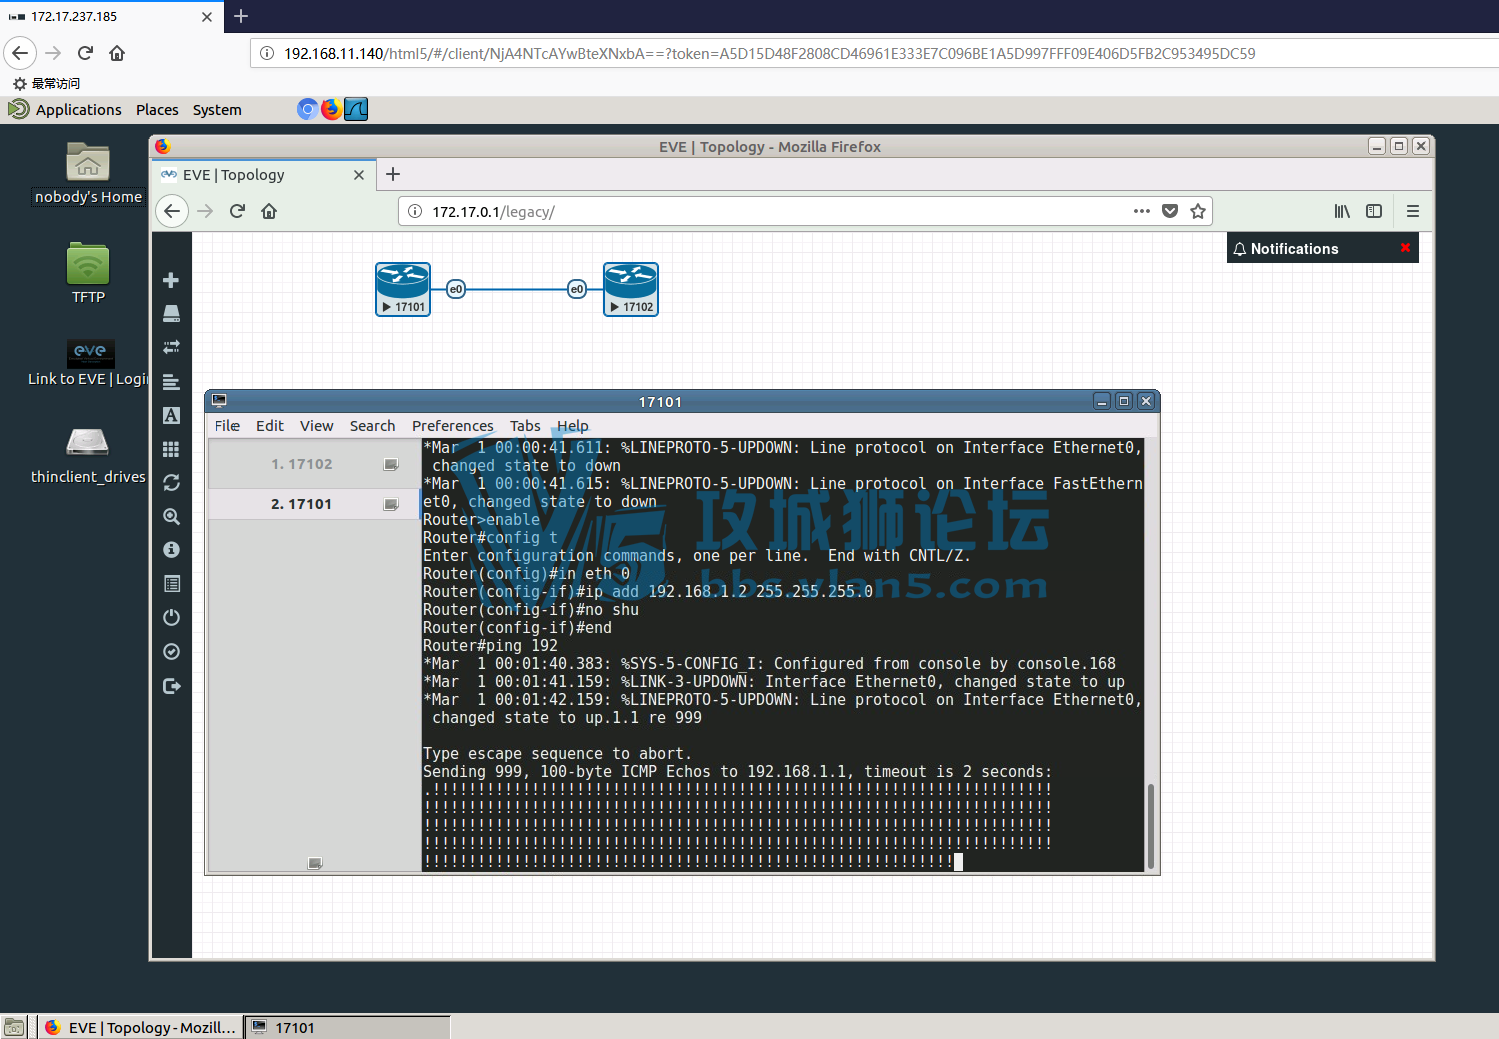The height and width of the screenshot is (1039, 1499).
Task: Go back in inner Firefox window
Action: 172,211
